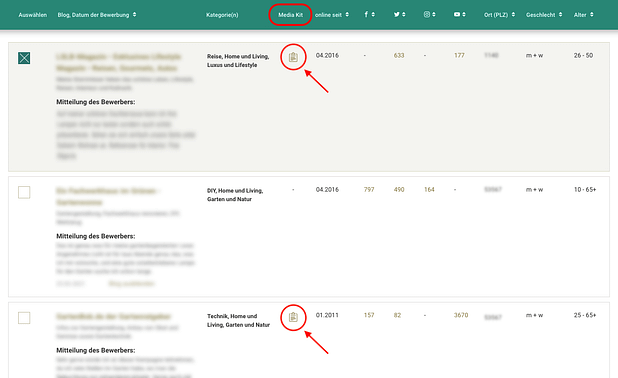This screenshot has height=378, width=618.
Task: Click the Instagram column header icon
Action: coord(427,14)
